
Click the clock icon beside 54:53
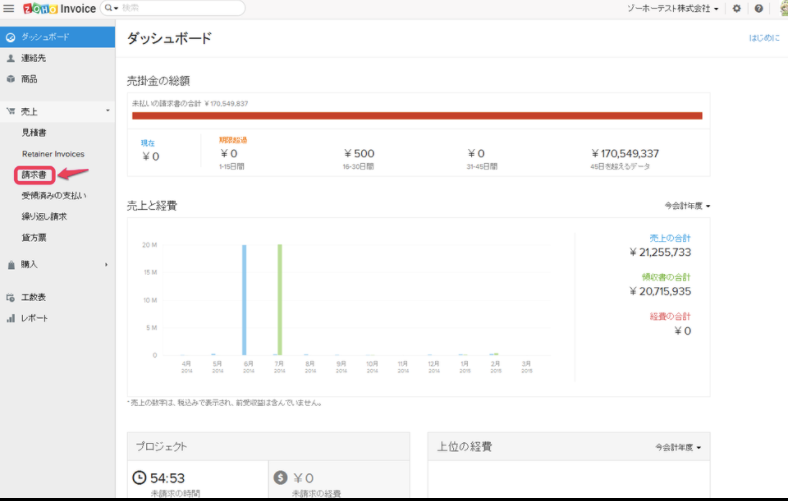139,477
